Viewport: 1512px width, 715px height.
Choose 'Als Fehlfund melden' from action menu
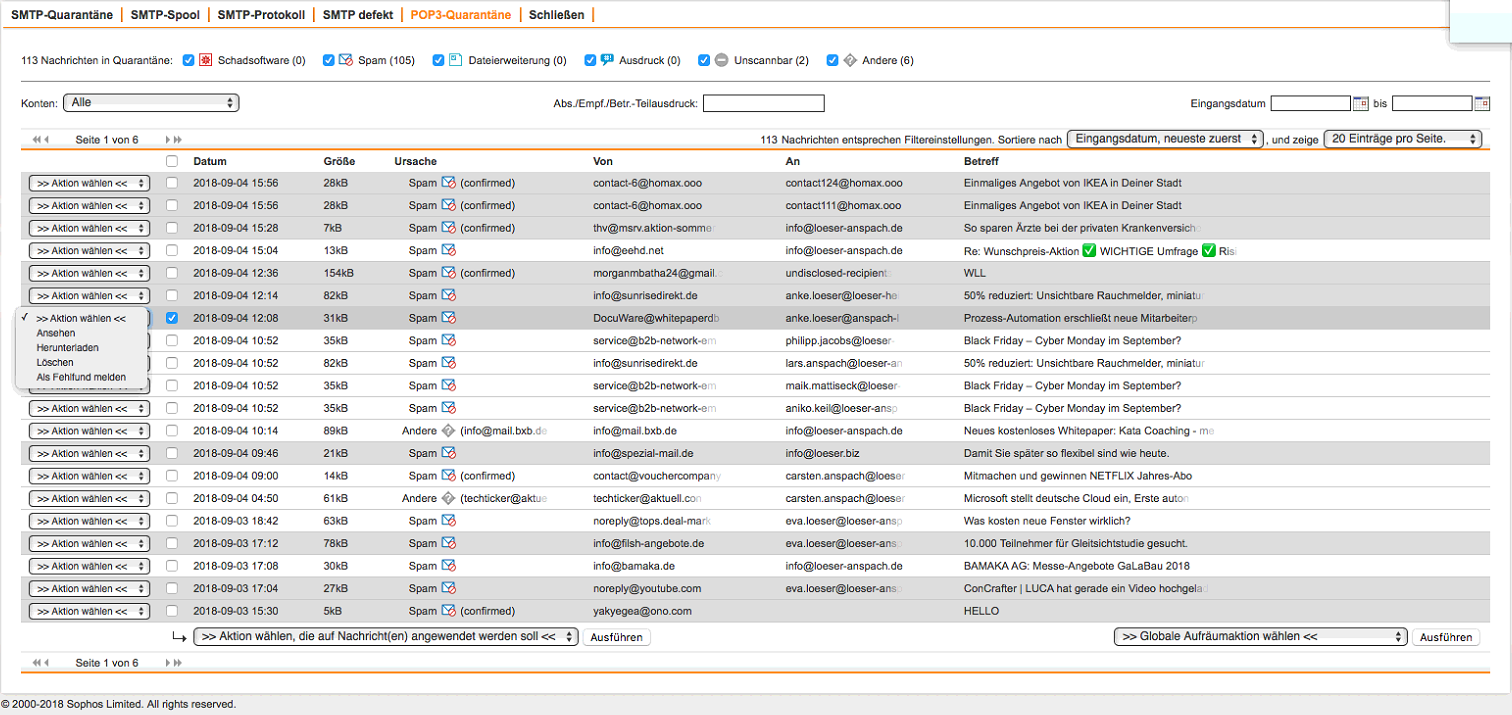click(x=81, y=376)
